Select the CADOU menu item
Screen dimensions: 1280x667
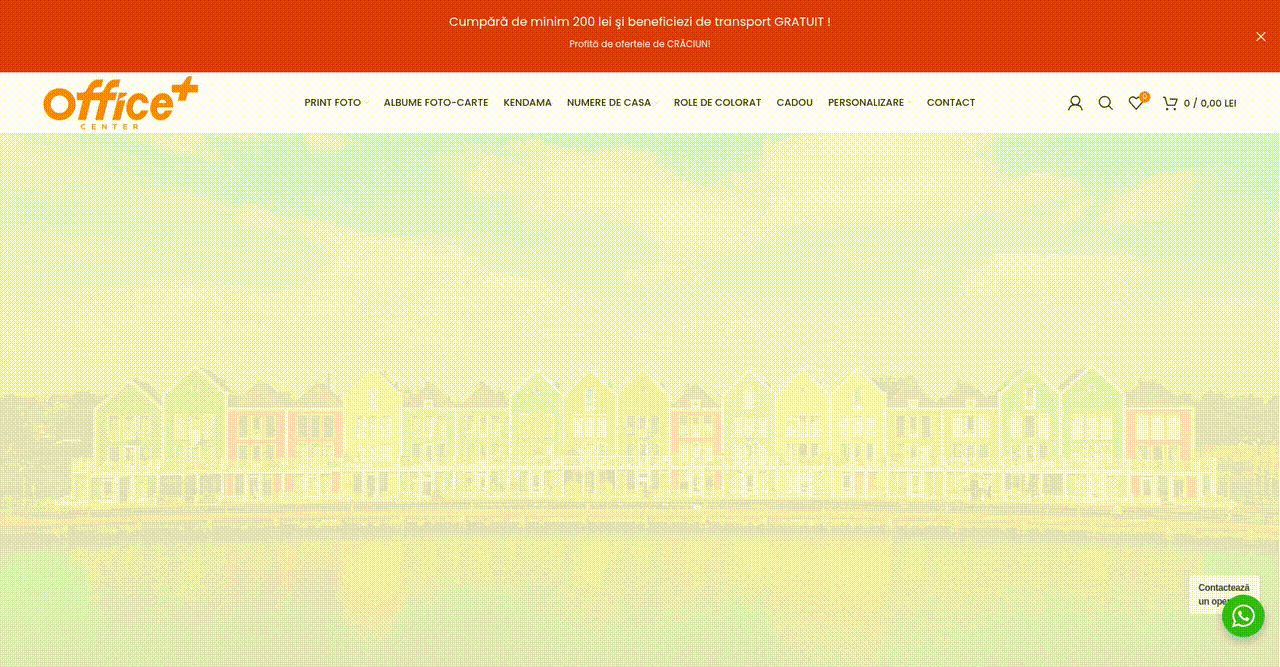coord(794,103)
